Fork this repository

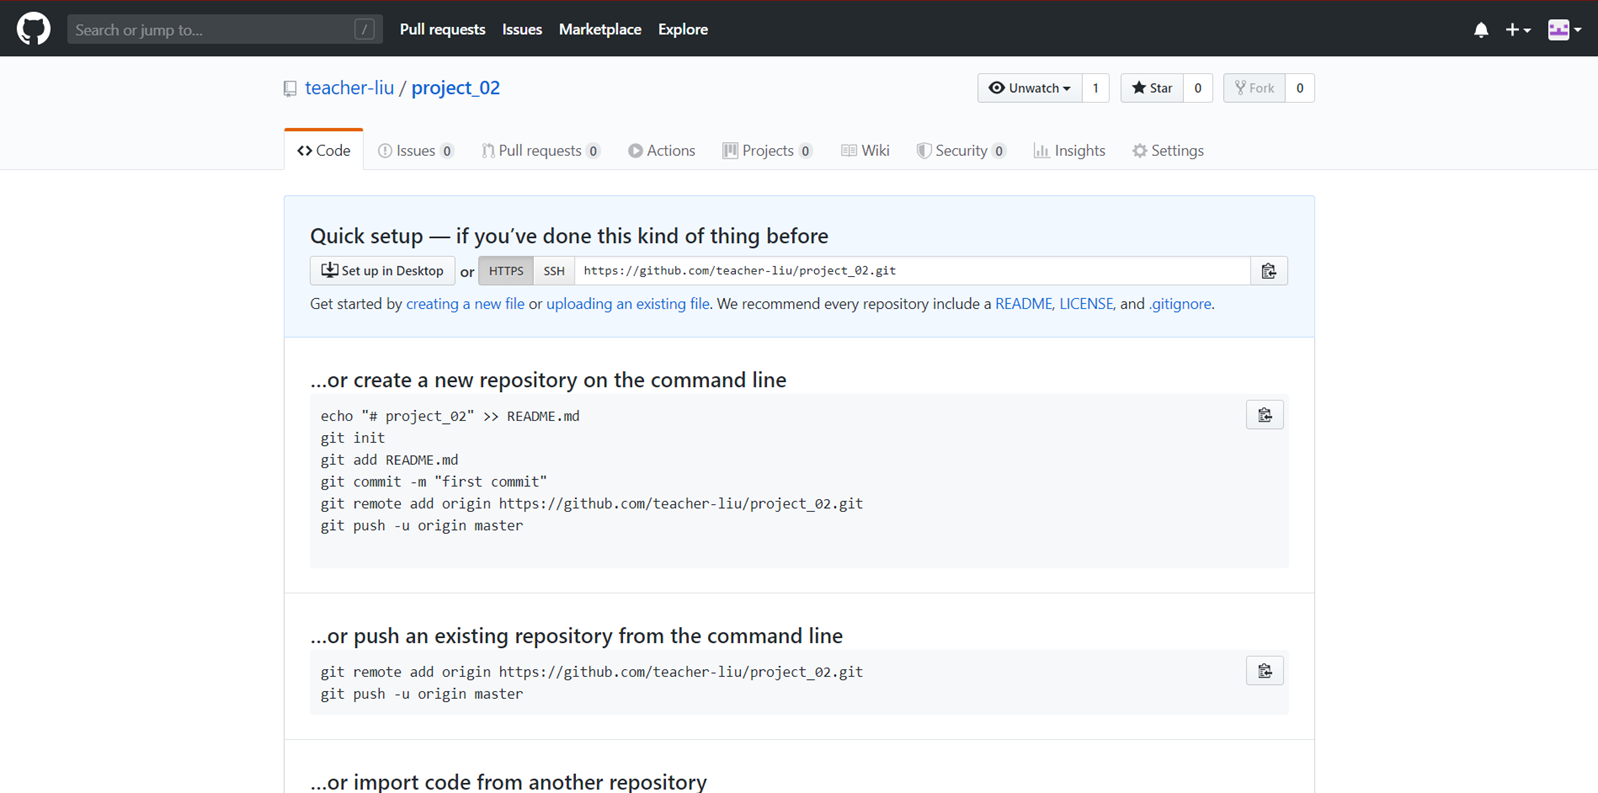(x=1254, y=88)
